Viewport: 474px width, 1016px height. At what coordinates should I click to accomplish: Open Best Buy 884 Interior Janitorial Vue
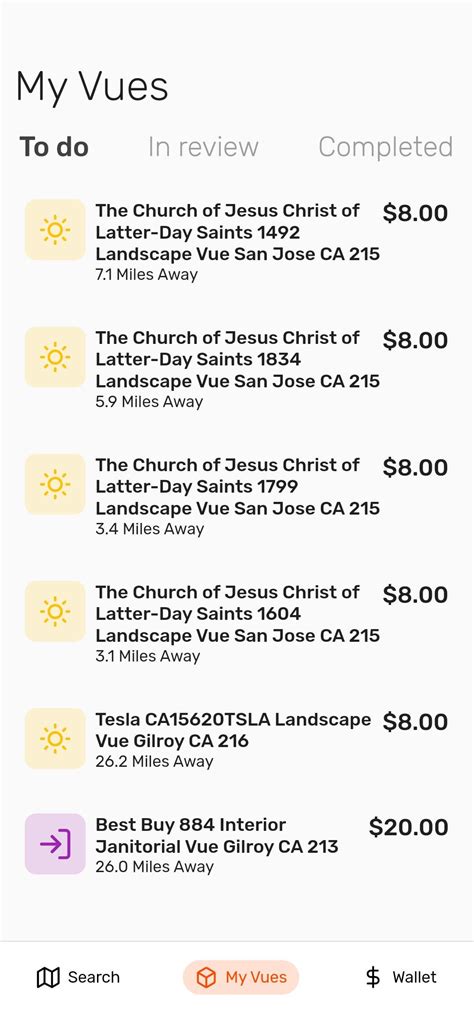[x=217, y=835]
